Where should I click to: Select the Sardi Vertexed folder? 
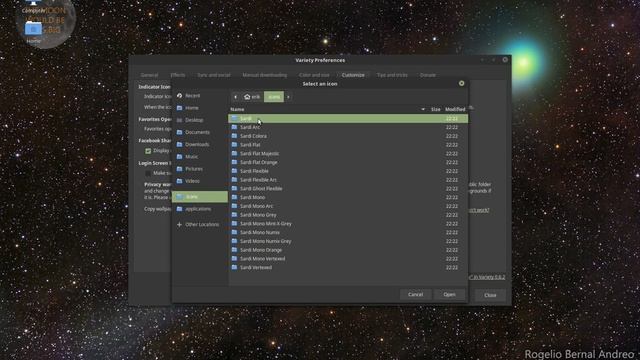tap(348, 268)
